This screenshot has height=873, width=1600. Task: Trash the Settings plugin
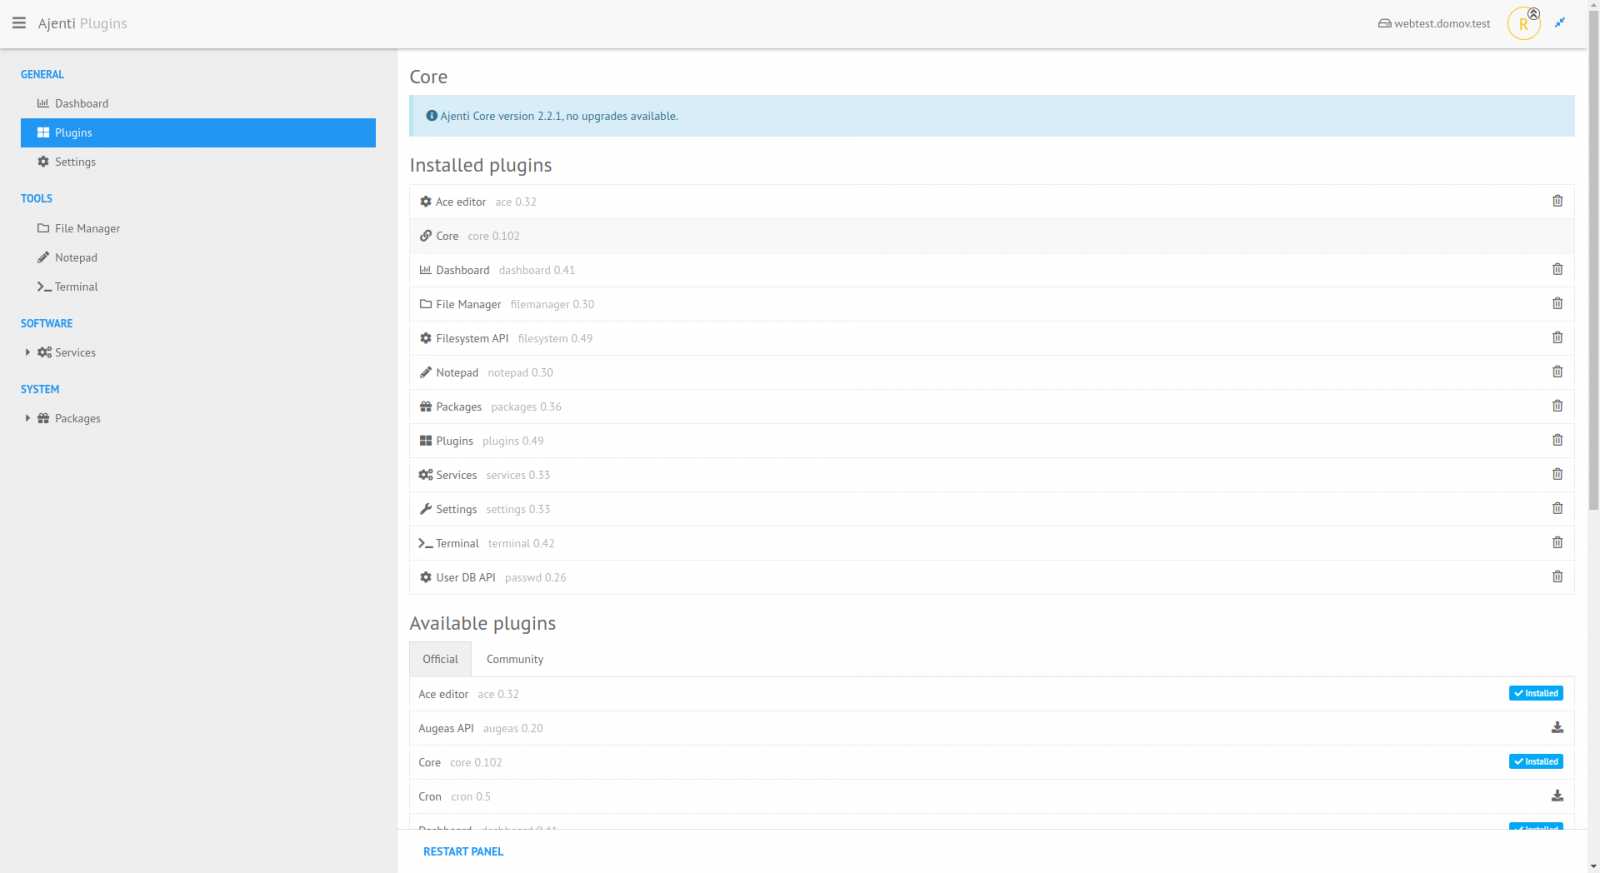[1557, 508]
